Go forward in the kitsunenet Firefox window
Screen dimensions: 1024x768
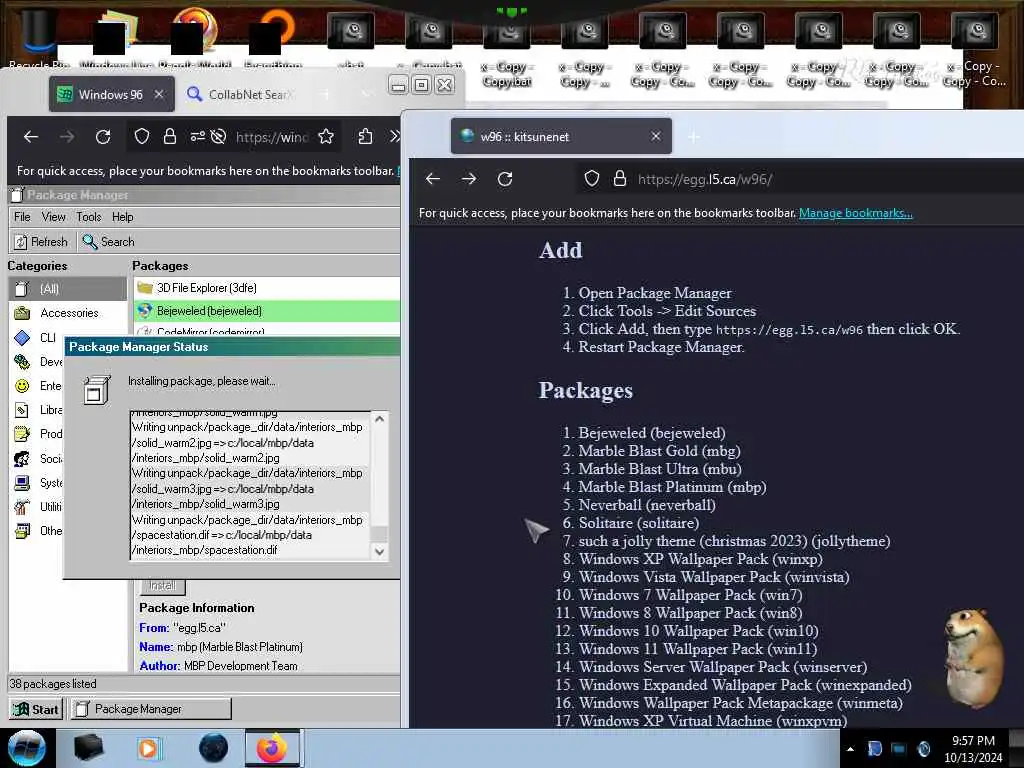pos(469,179)
